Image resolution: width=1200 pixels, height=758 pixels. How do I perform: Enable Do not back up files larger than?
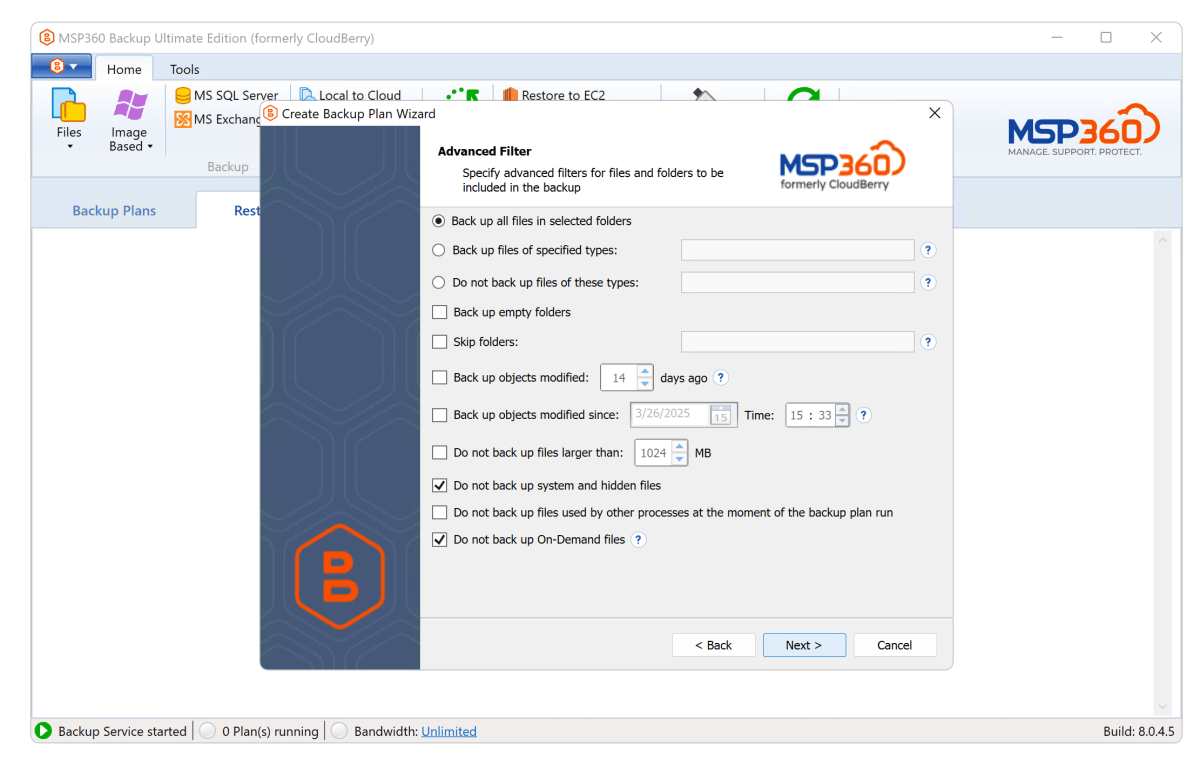439,452
